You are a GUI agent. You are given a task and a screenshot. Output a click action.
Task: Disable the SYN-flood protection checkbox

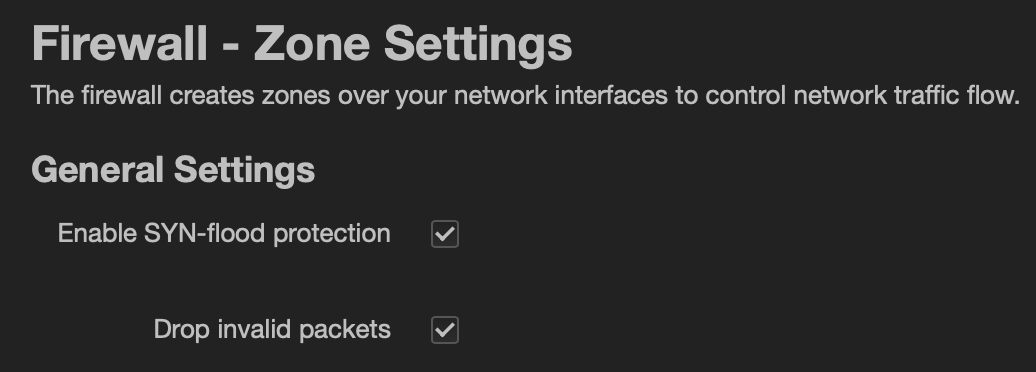click(x=445, y=234)
